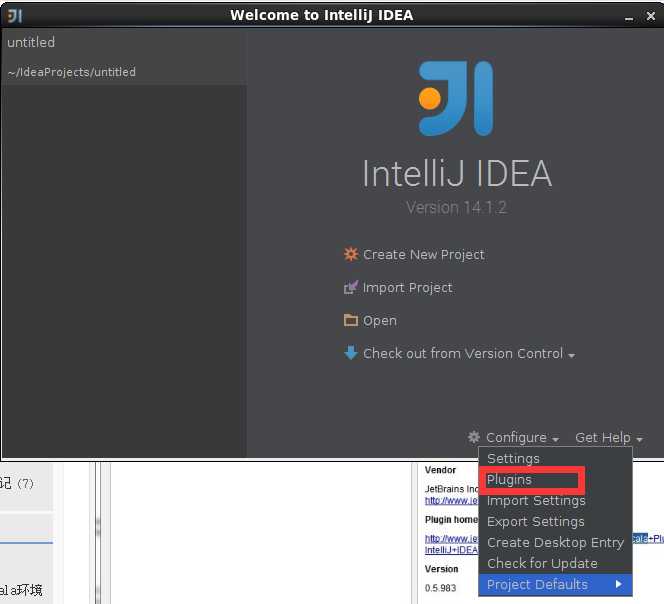Choose Import Settings menu entry

(555, 501)
